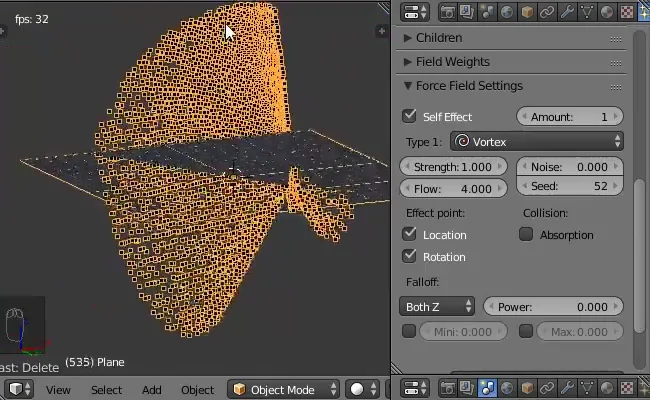Viewport: 650px width, 400px height.
Task: Open Object tab (orange cube) in upper header
Action: (x=527, y=12)
